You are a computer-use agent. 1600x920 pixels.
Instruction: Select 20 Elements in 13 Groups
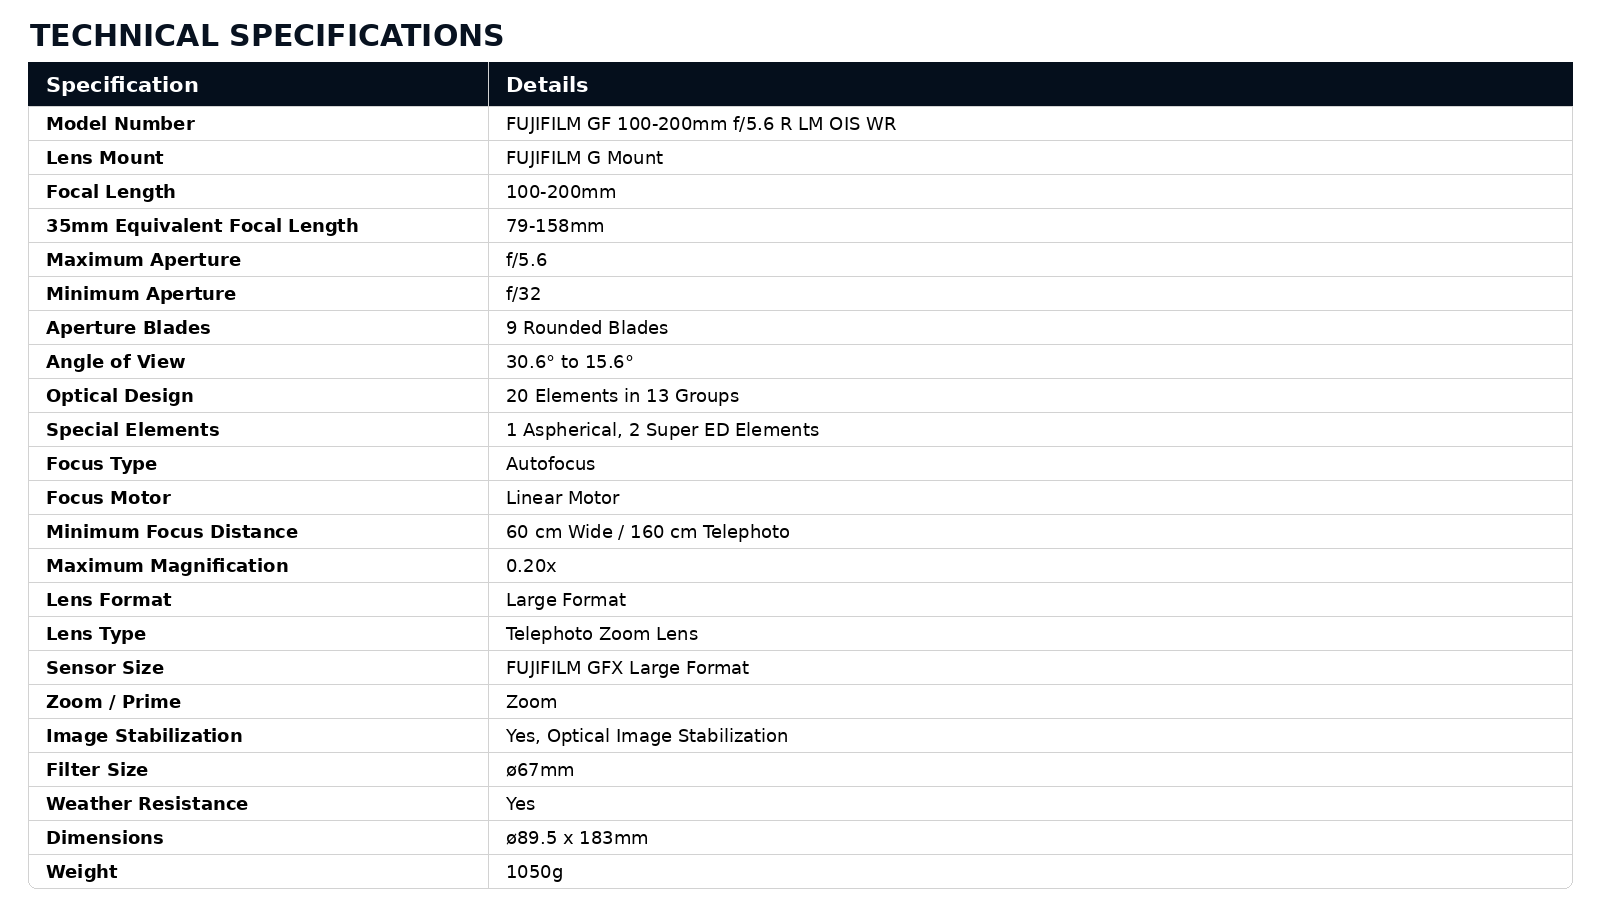(x=622, y=396)
